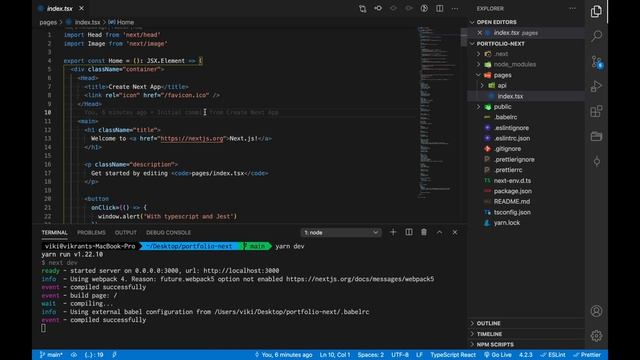This screenshot has width=640, height=360.
Task: Expand the .next folder
Action: coord(479,54)
